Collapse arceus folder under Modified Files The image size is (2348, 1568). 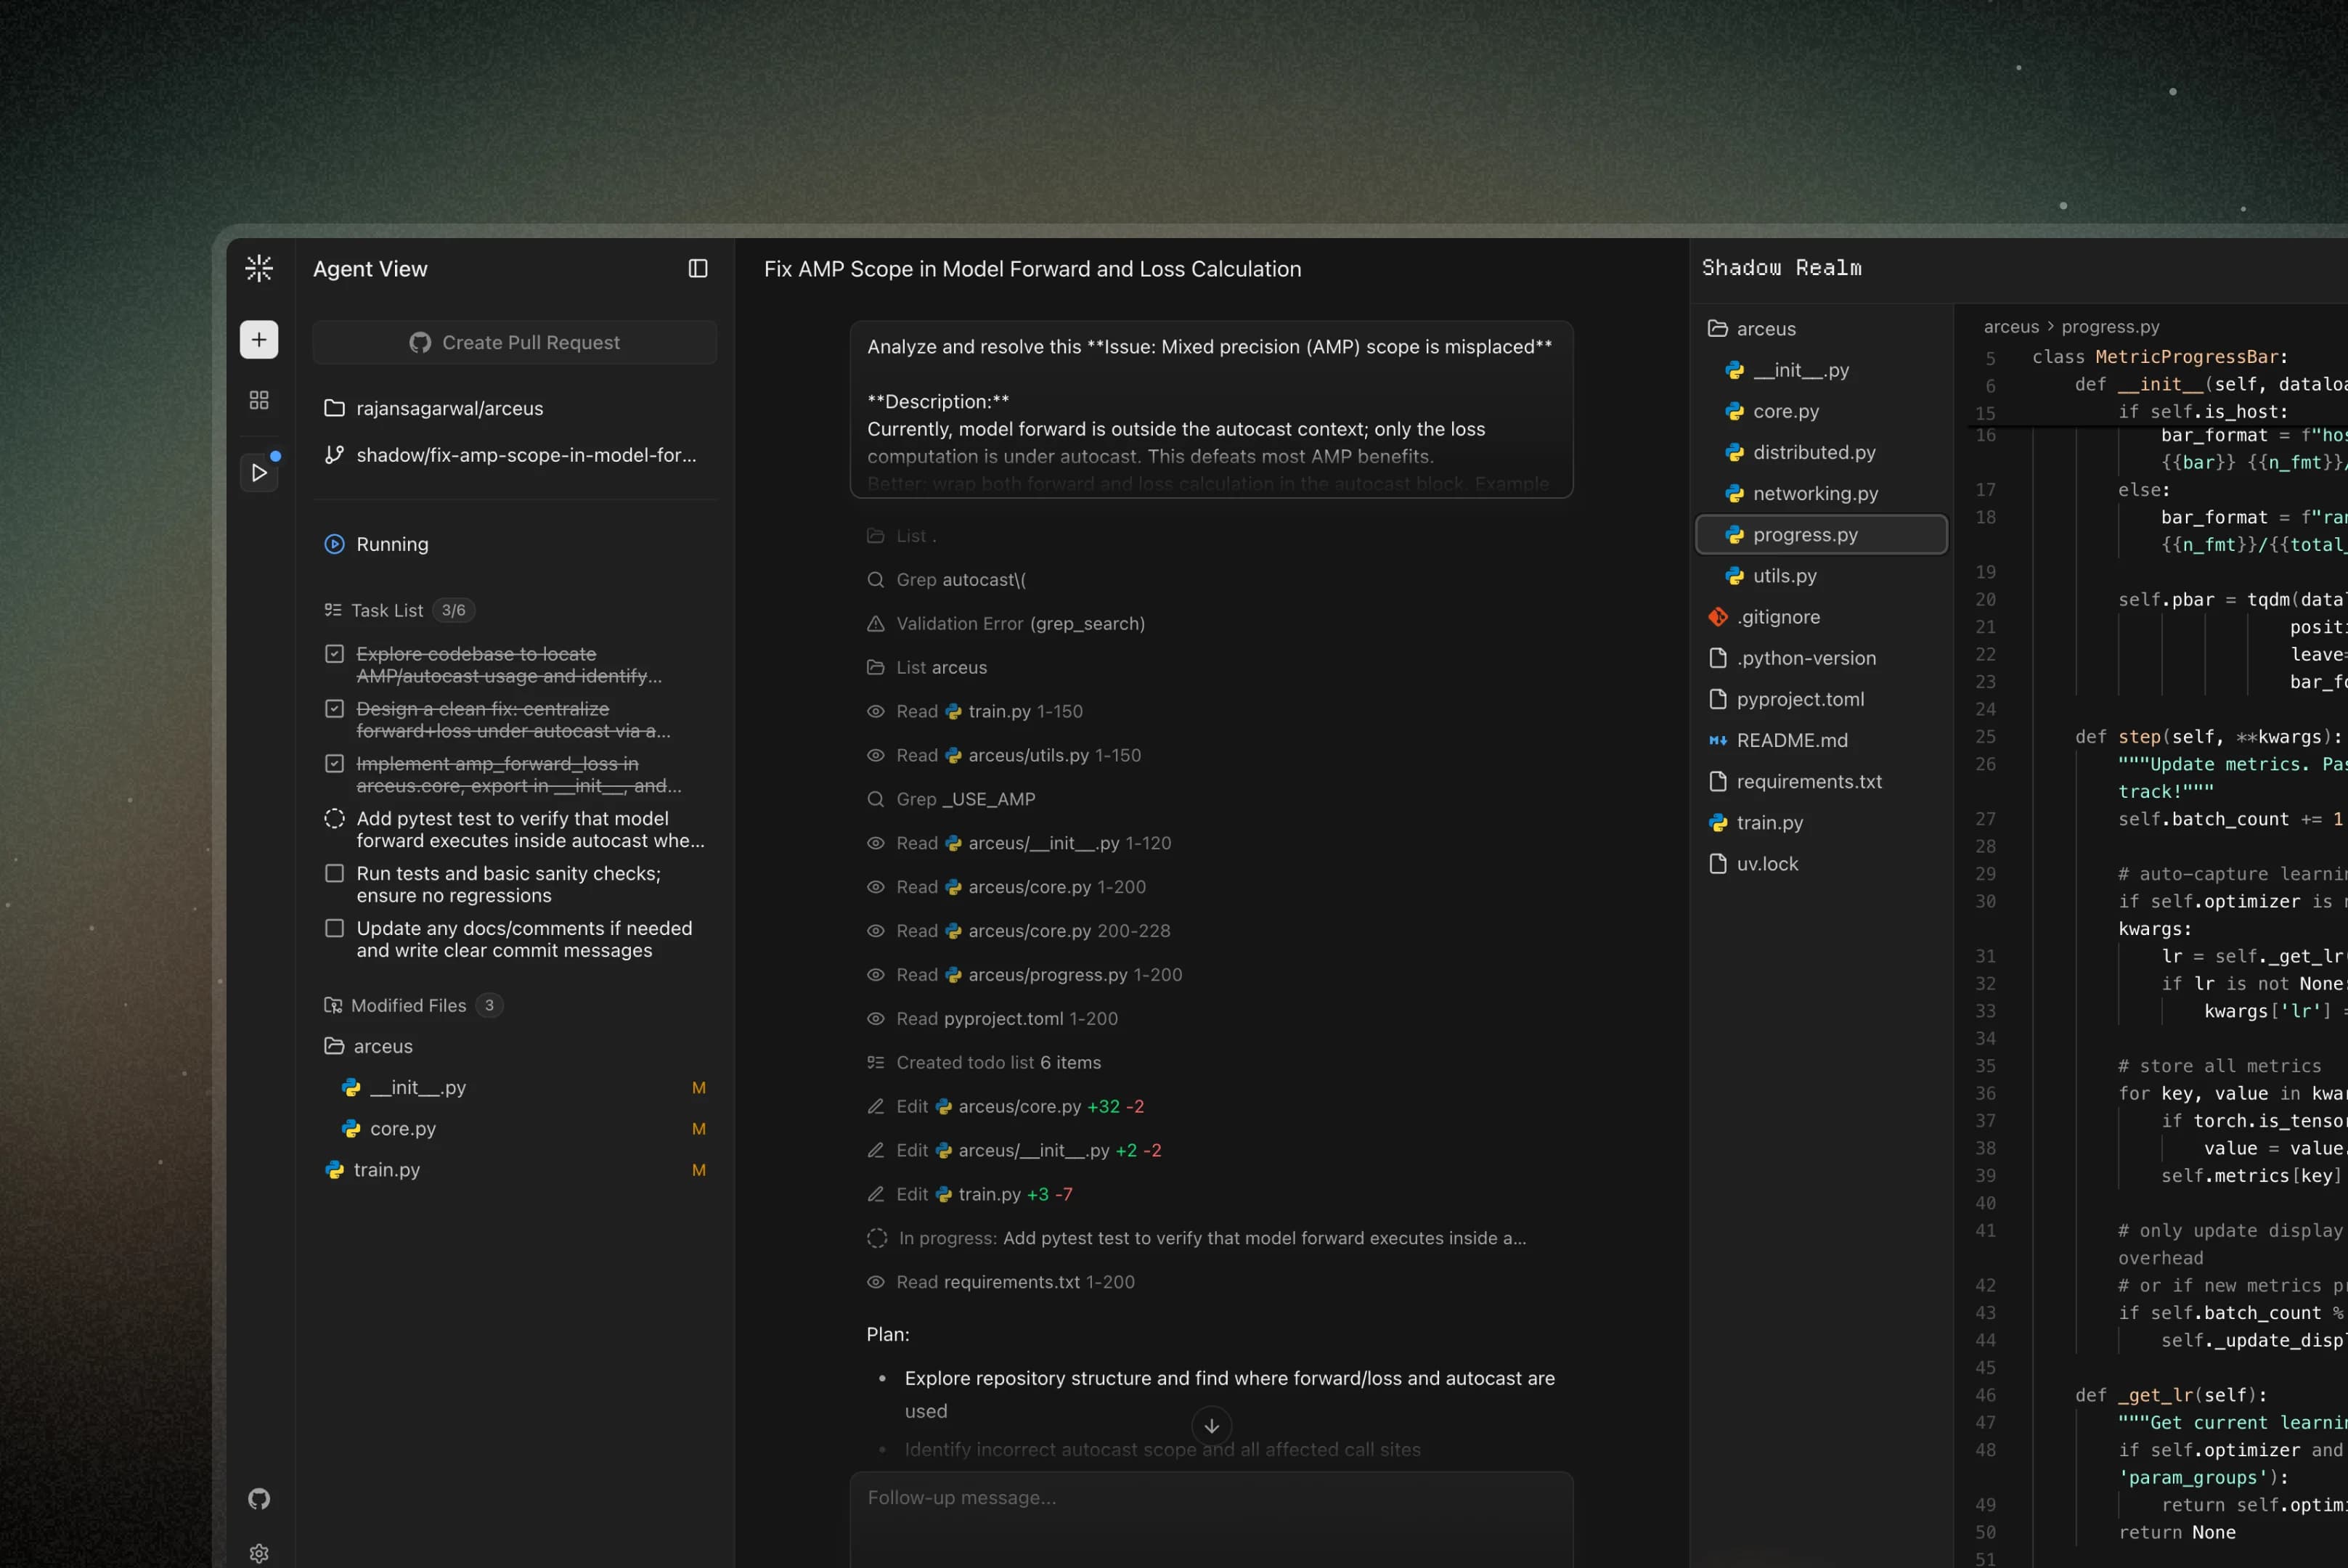382,1046
